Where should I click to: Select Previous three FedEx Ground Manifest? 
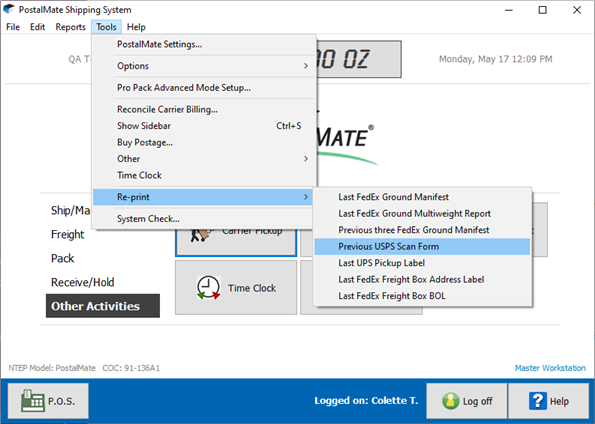pyautogui.click(x=422, y=230)
